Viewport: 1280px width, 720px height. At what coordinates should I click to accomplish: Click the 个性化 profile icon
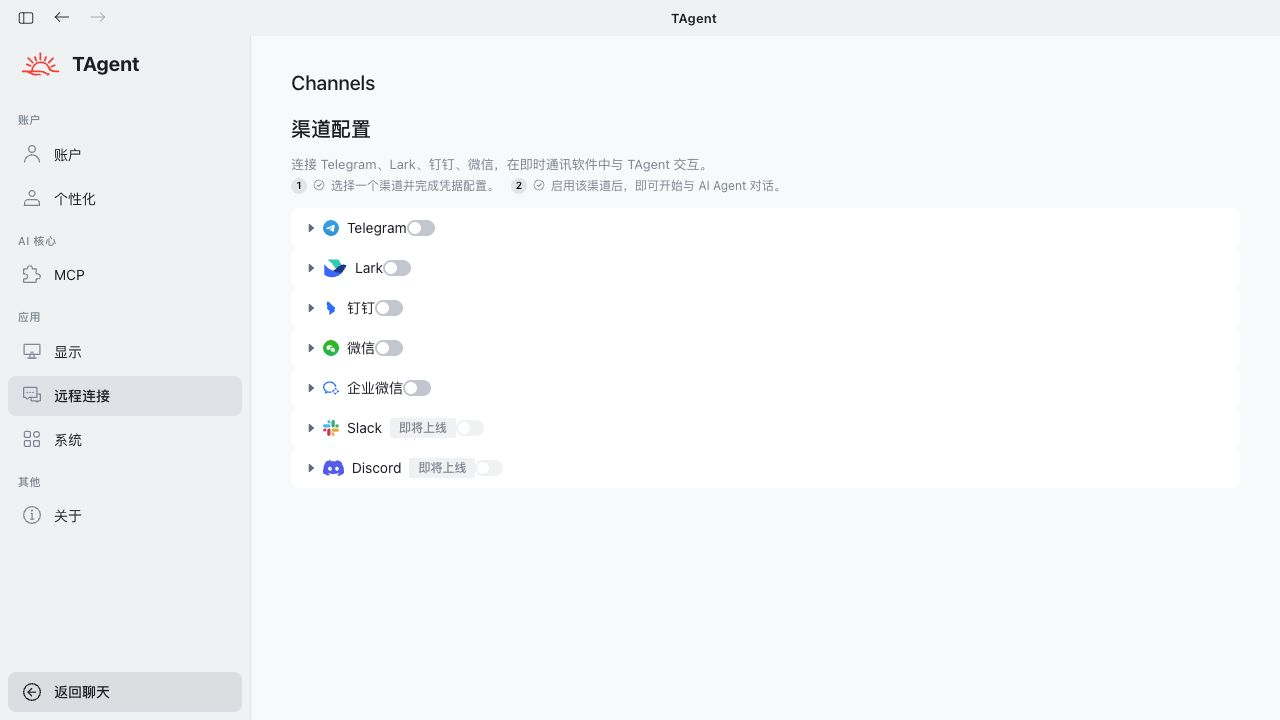click(x=32, y=198)
